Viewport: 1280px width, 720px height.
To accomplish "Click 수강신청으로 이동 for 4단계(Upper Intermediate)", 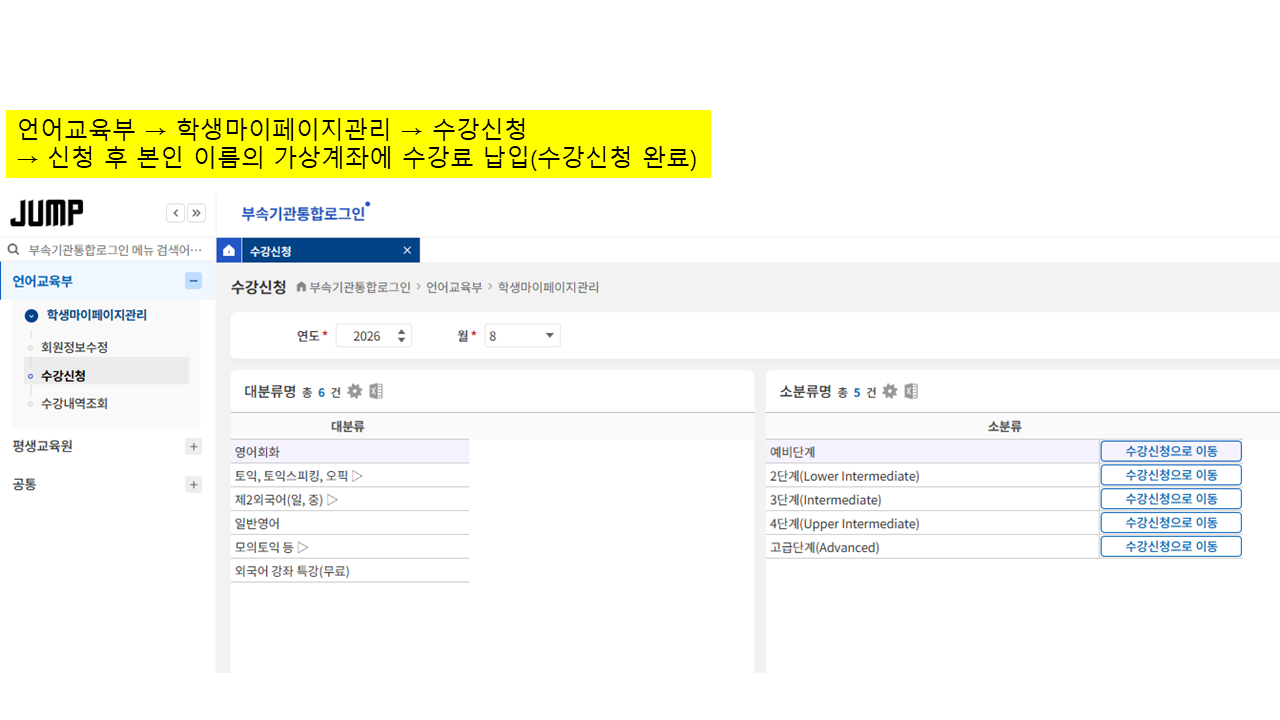I will point(1171,522).
